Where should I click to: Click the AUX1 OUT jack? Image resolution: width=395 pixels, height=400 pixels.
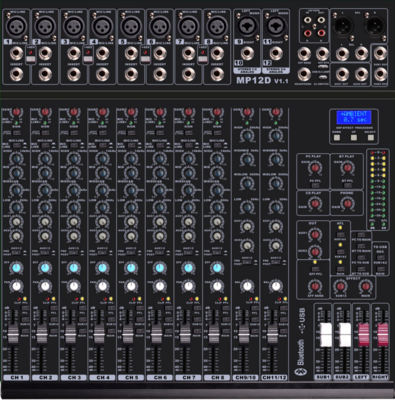tap(343, 74)
